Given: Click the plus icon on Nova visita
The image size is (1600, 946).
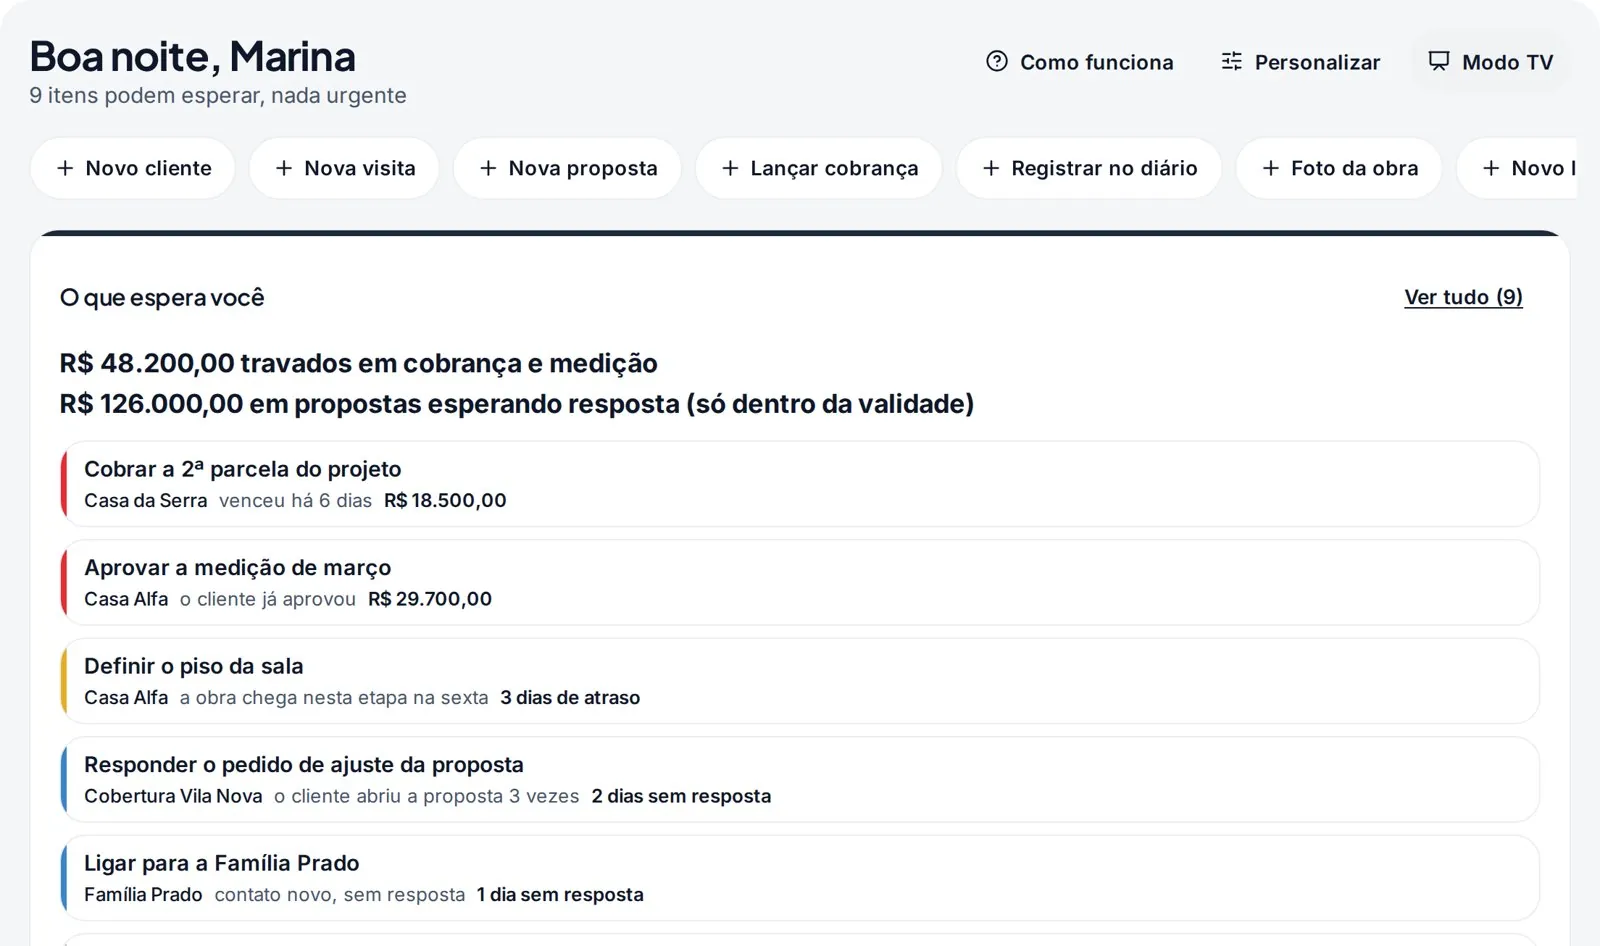Looking at the screenshot, I should [284, 168].
